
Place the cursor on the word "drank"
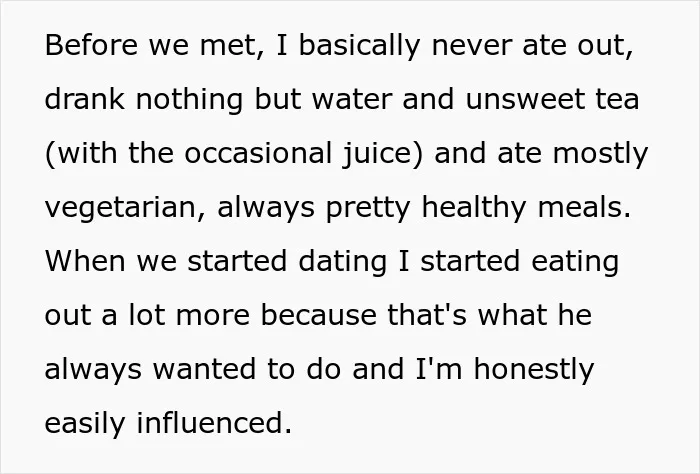point(84,99)
